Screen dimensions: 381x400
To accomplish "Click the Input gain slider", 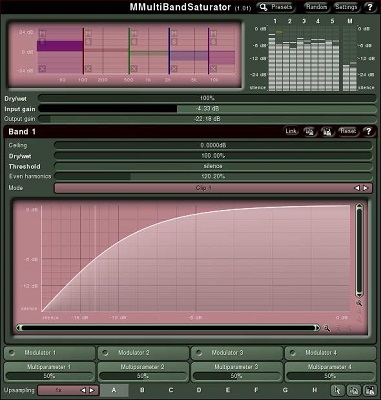I will [x=207, y=109].
